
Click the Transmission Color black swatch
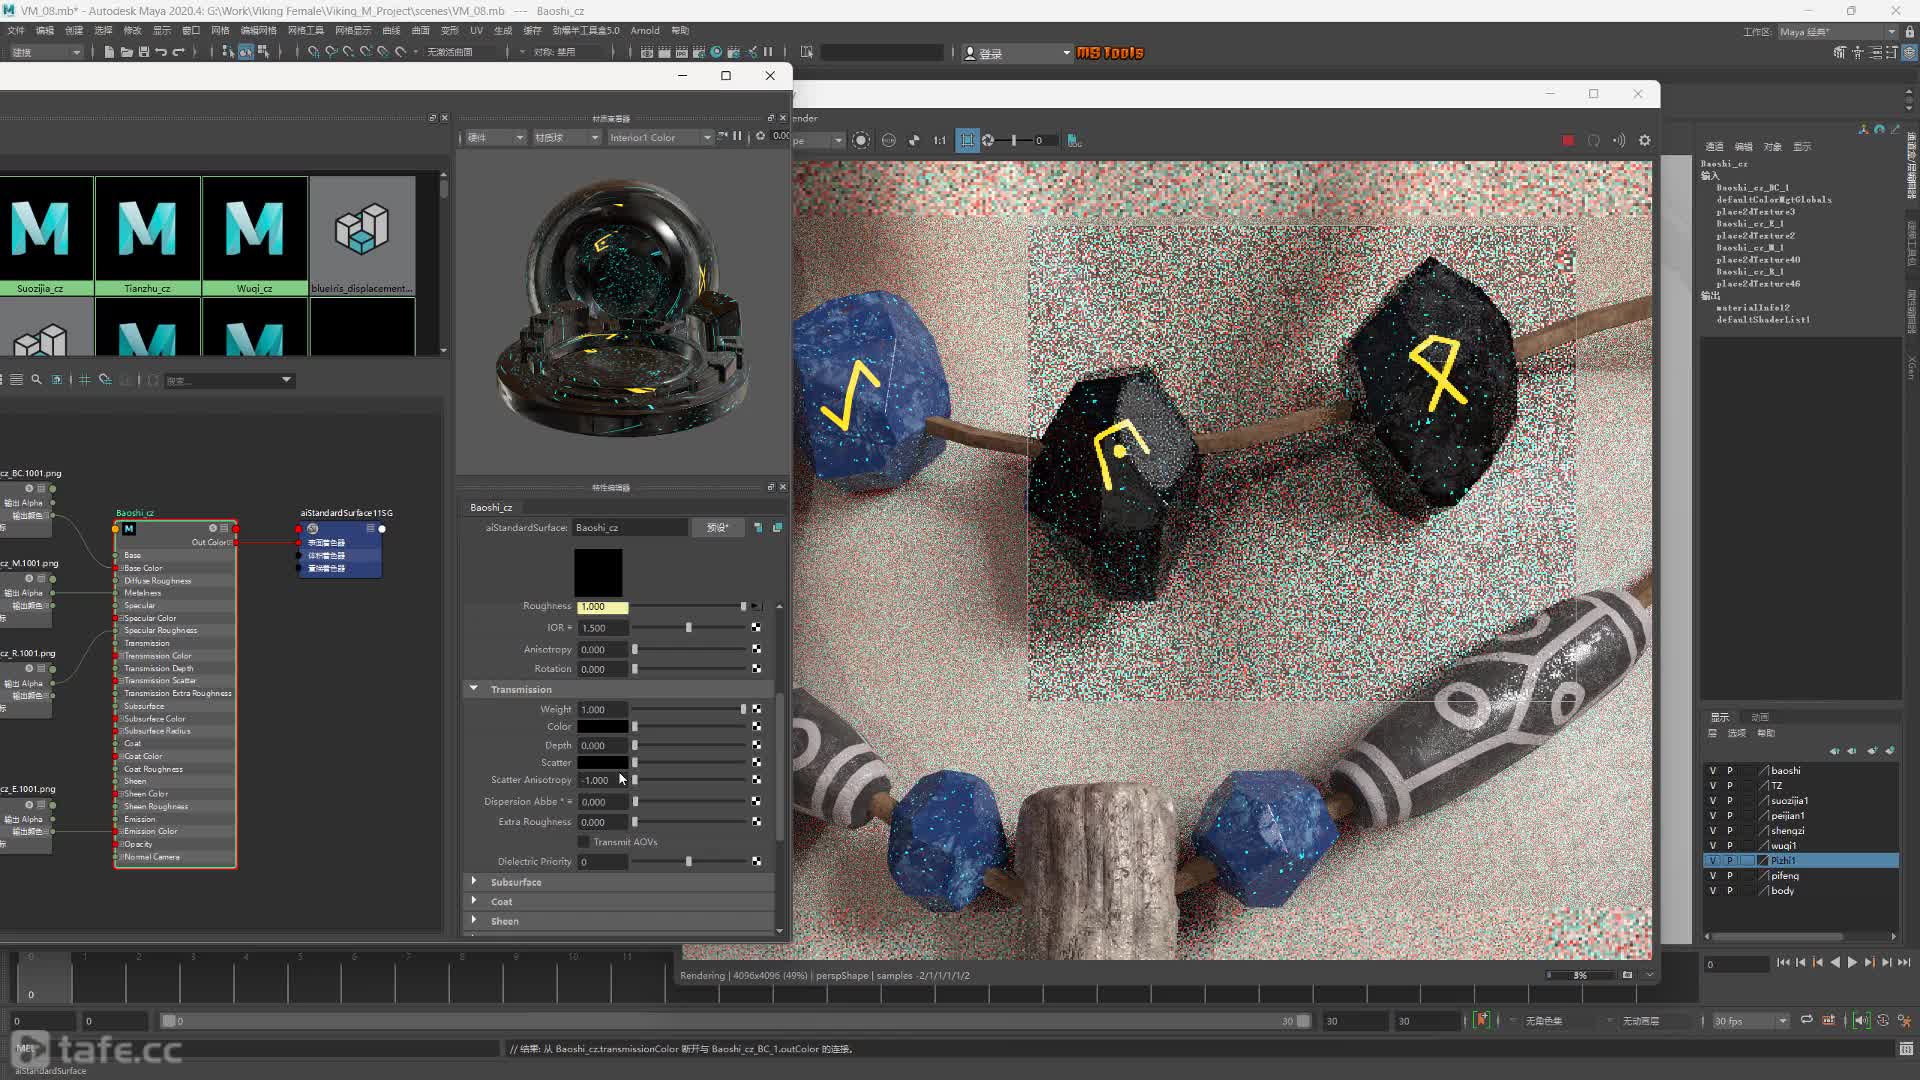[x=602, y=727]
